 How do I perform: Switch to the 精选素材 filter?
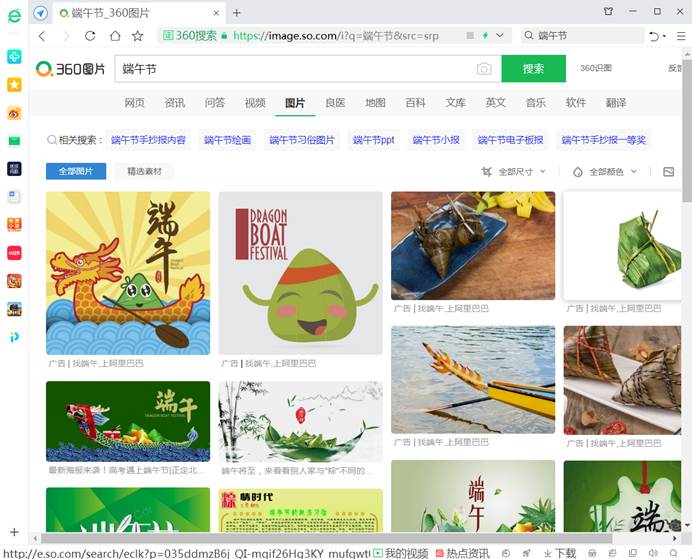click(x=145, y=171)
